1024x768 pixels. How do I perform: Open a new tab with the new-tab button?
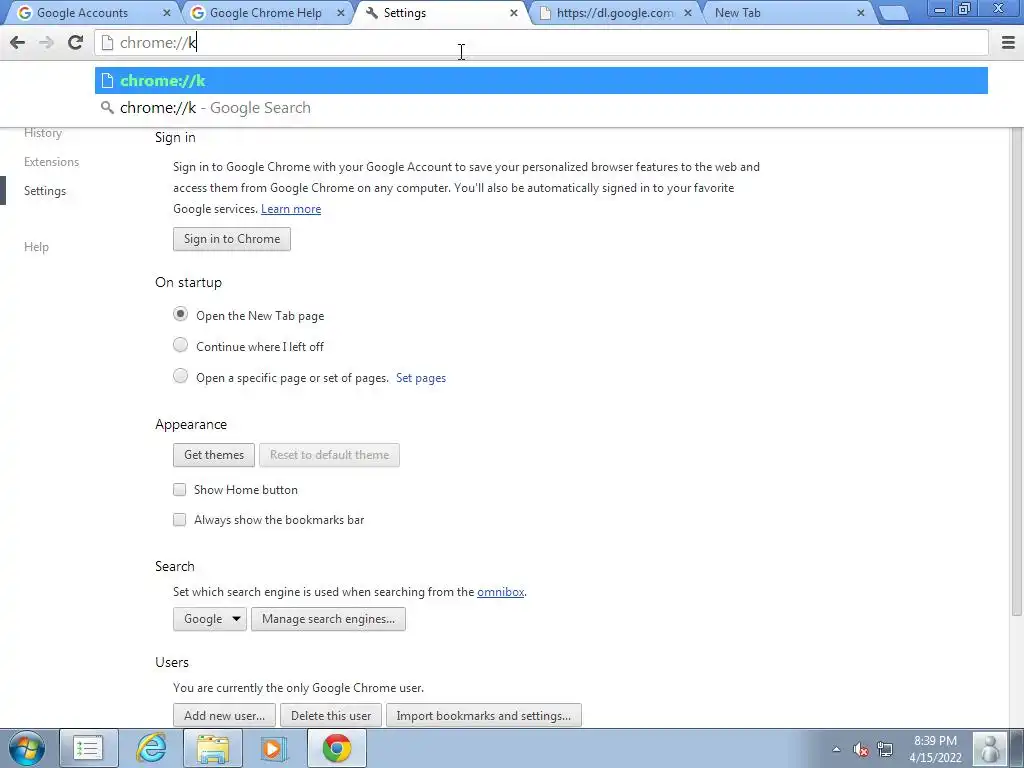click(894, 13)
